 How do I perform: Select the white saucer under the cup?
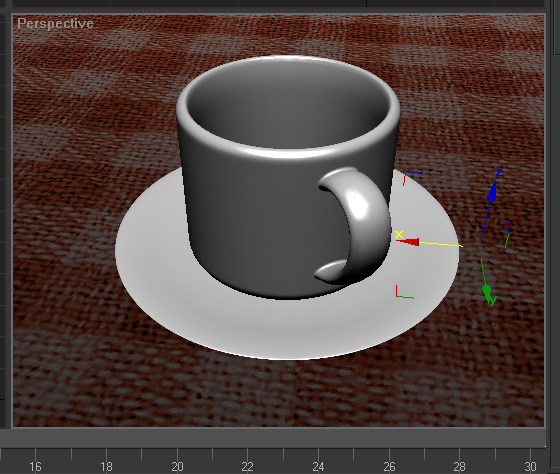(x=286, y=321)
